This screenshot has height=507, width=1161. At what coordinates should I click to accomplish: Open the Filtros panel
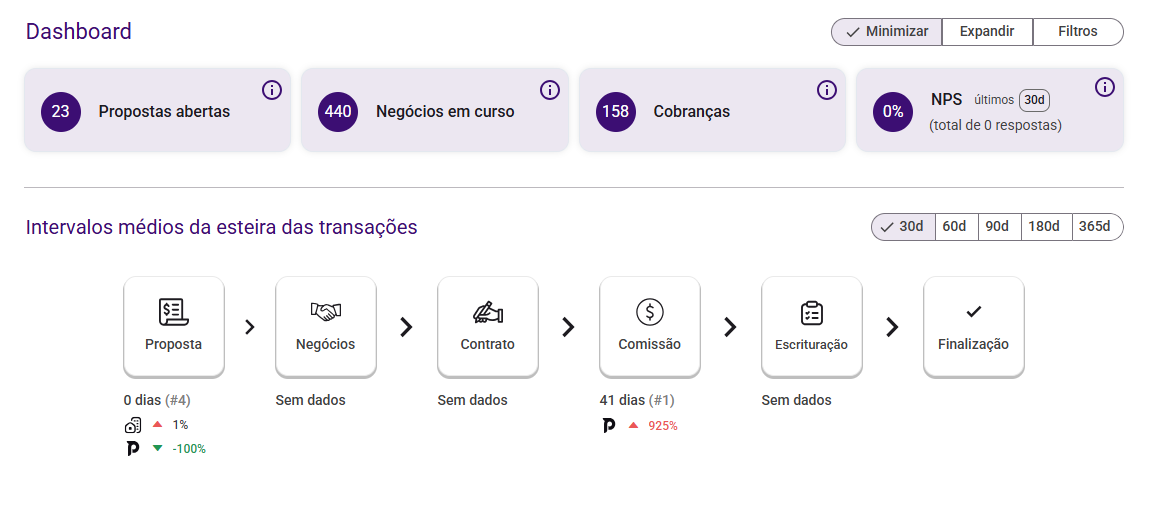pyautogui.click(x=1078, y=32)
